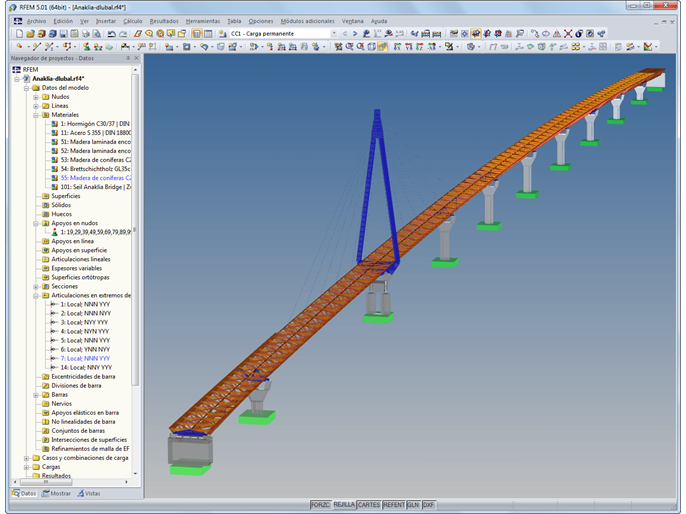686x514 pixels.
Task: Expand the Secciones tree node
Action: pos(36,287)
